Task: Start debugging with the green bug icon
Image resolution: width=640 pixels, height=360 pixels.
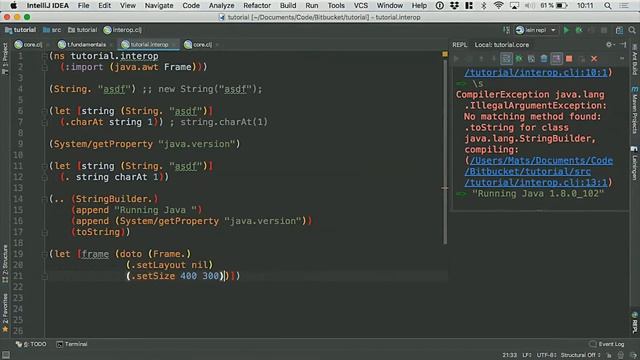Action: point(579,30)
